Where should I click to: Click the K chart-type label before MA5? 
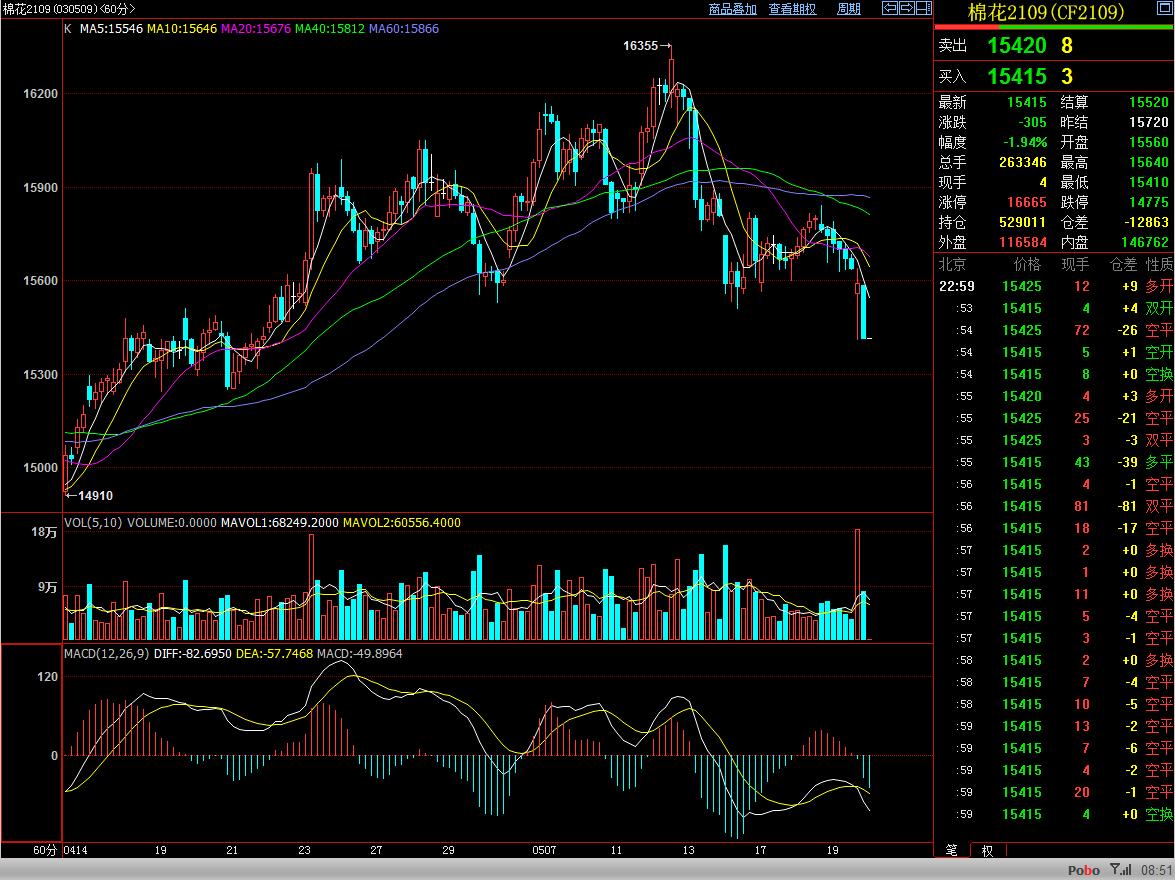pos(67,29)
